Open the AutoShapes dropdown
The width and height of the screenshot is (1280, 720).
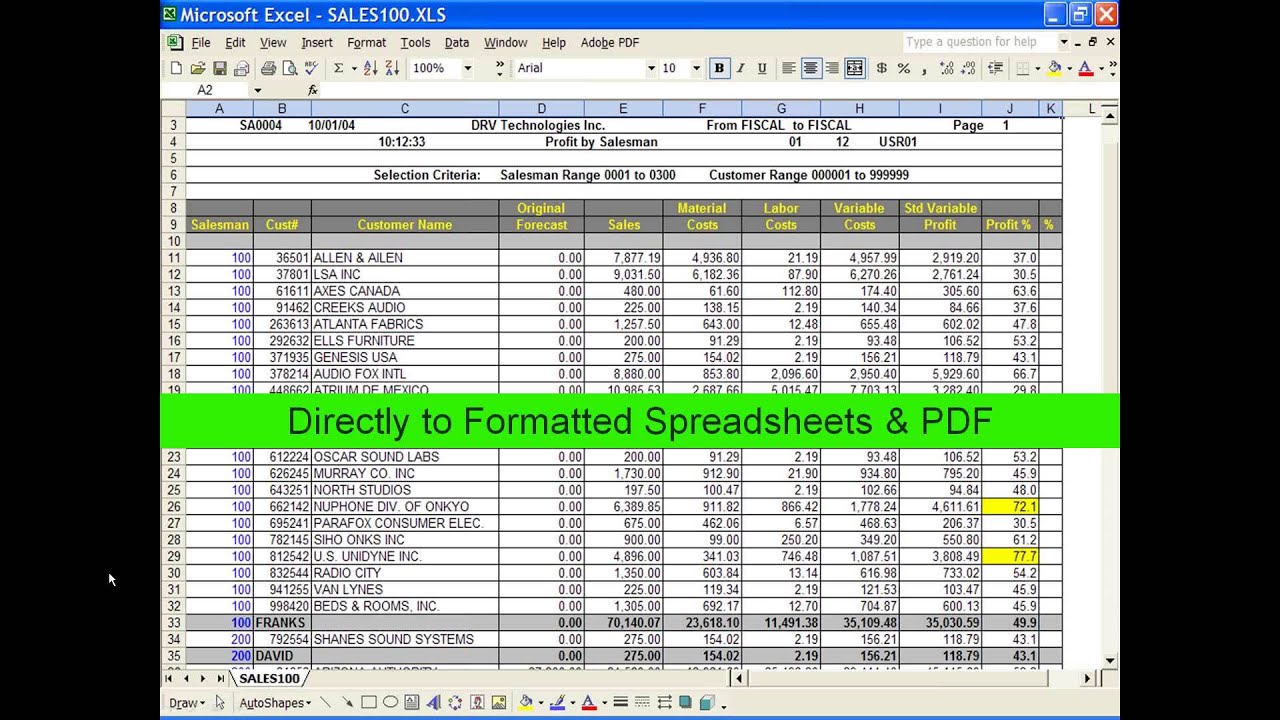point(275,703)
